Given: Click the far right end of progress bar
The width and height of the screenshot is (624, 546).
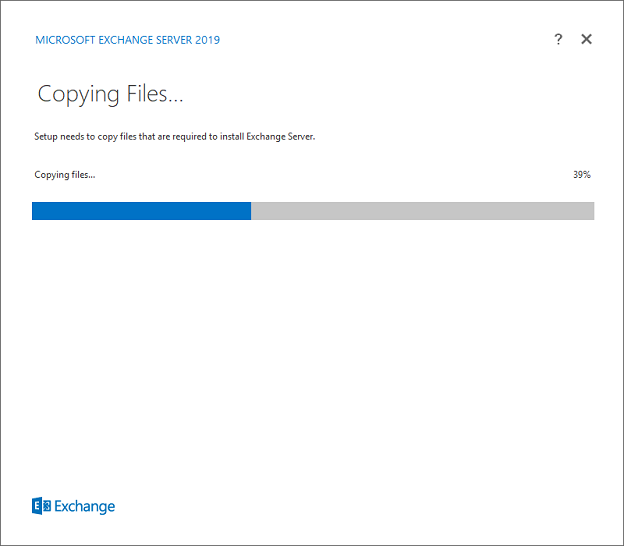Looking at the screenshot, I should pyautogui.click(x=591, y=210).
